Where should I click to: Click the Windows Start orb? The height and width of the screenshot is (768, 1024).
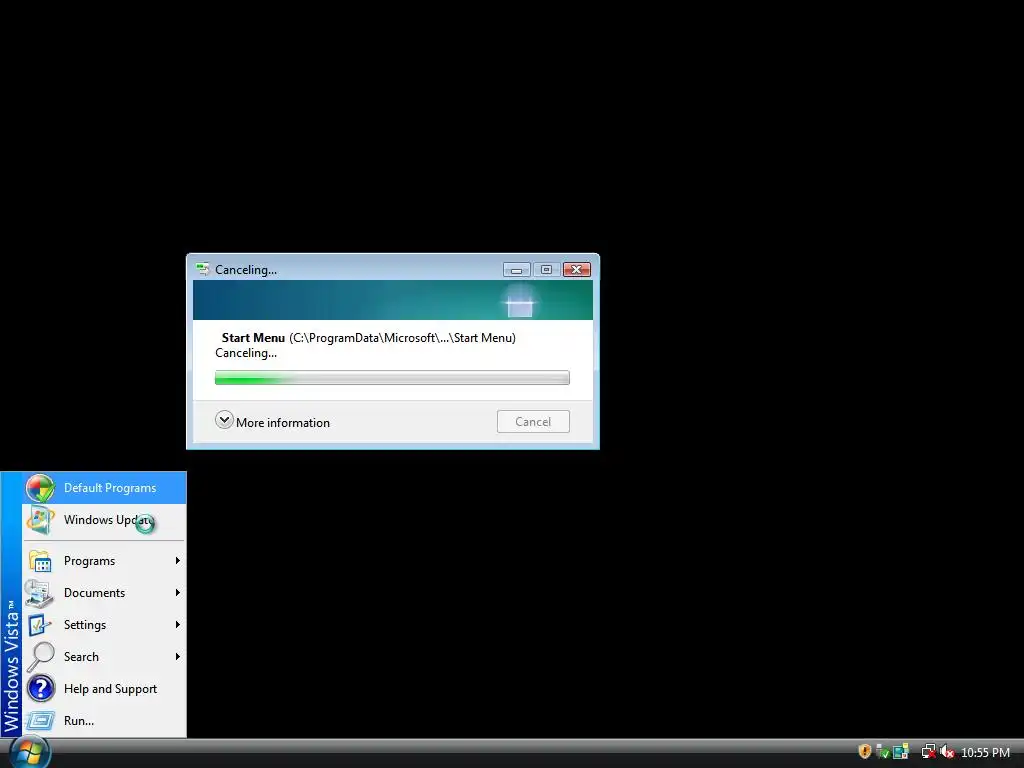pos(29,752)
